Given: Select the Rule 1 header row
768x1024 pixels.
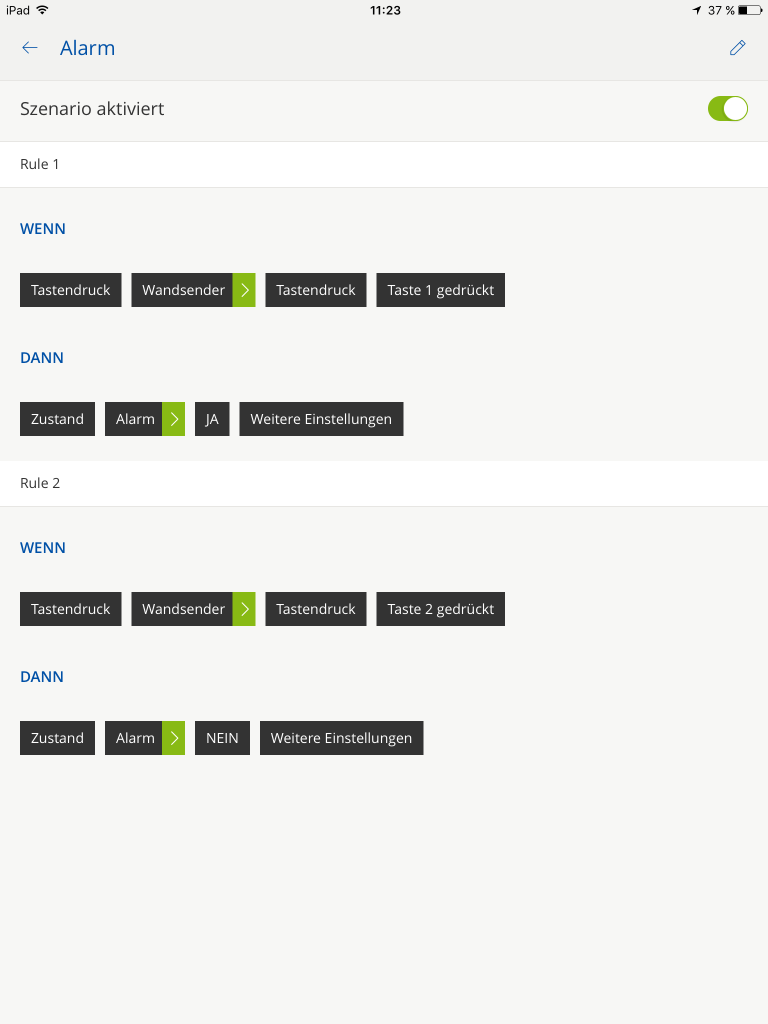Looking at the screenshot, I should click(x=384, y=164).
